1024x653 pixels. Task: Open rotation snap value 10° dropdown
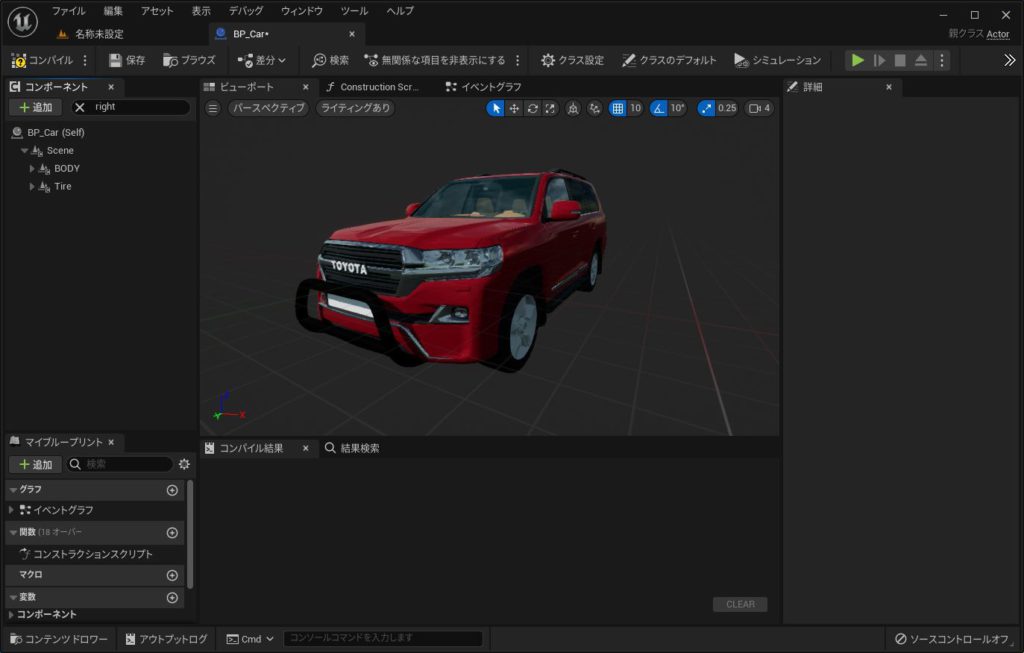[x=677, y=108]
